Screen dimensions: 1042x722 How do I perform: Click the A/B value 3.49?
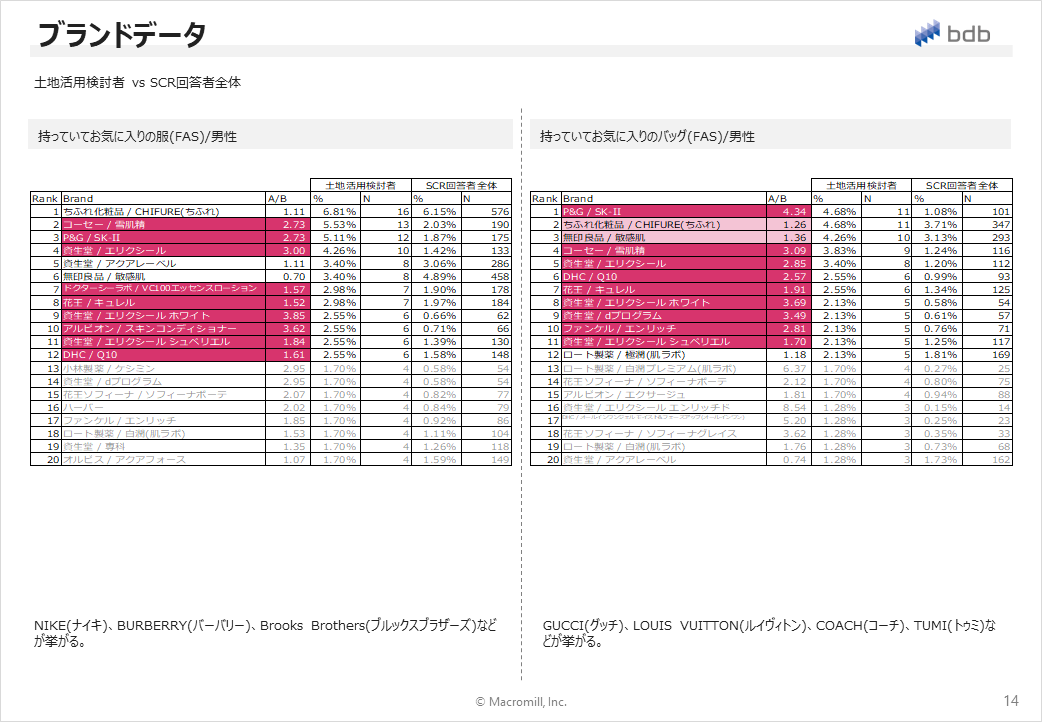(x=789, y=316)
